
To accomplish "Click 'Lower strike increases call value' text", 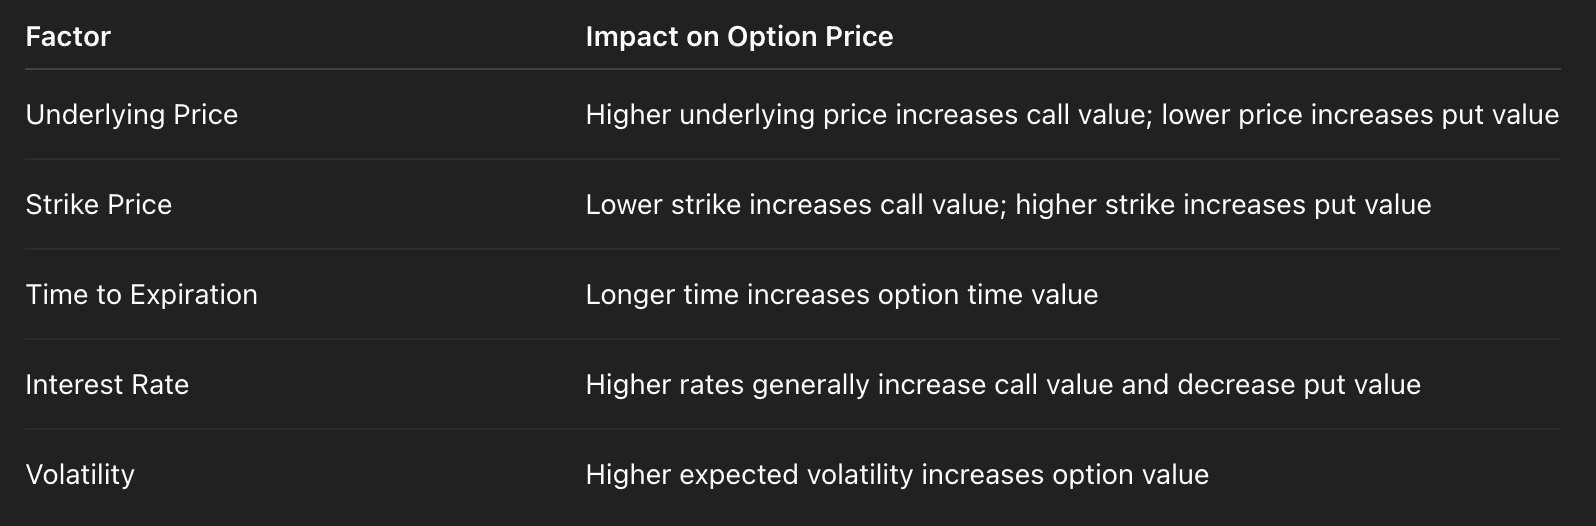I will 792,205.
